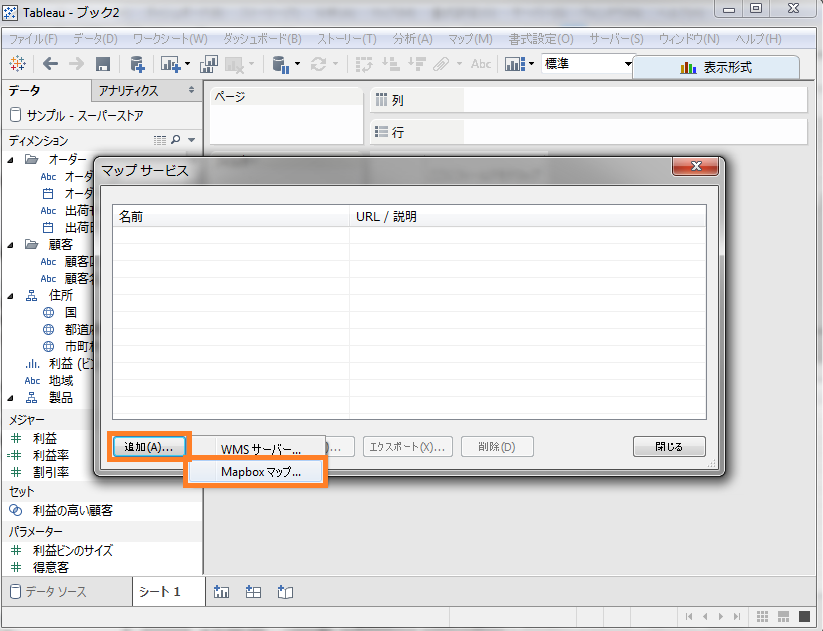Select the WMS サーバー... menu entry
Screen dimensions: 823x631
point(260,449)
